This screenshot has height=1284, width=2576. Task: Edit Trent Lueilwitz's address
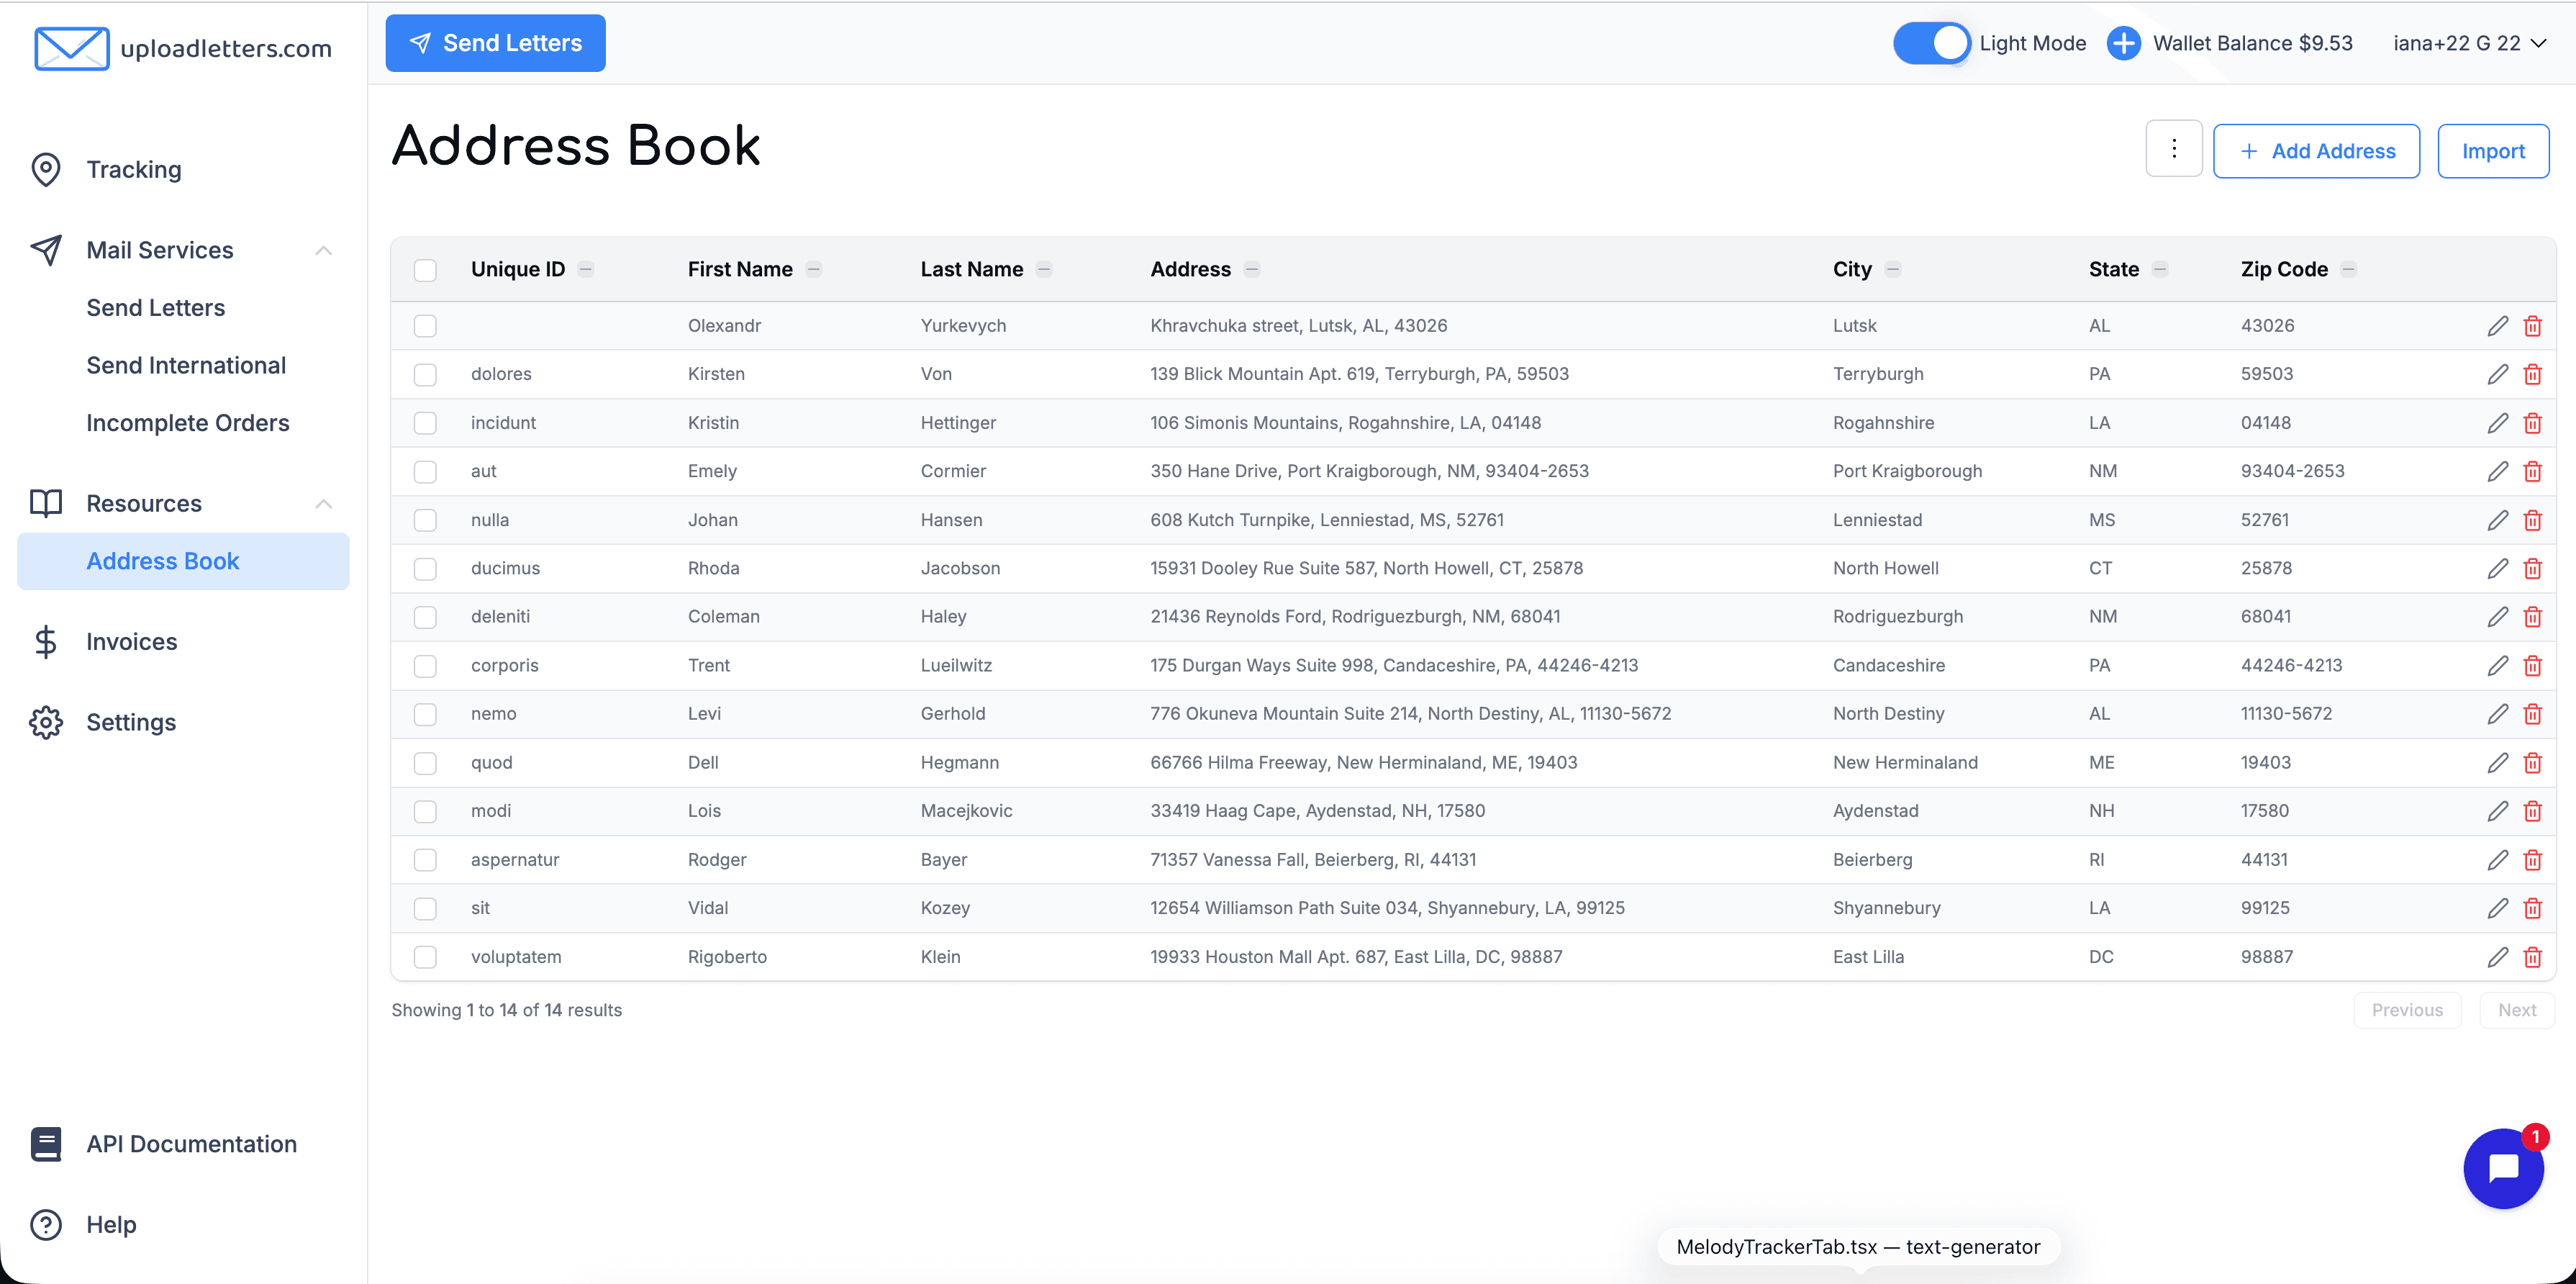click(2497, 665)
